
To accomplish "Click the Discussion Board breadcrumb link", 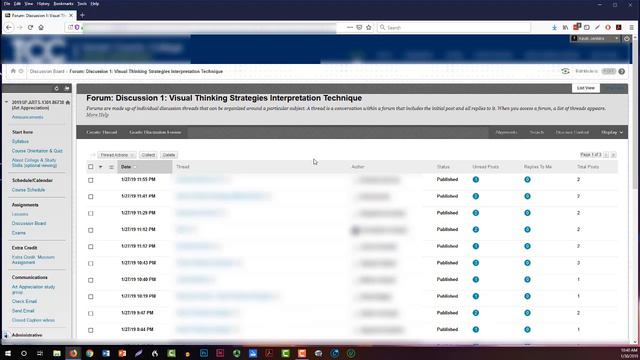I will tap(47, 71).
